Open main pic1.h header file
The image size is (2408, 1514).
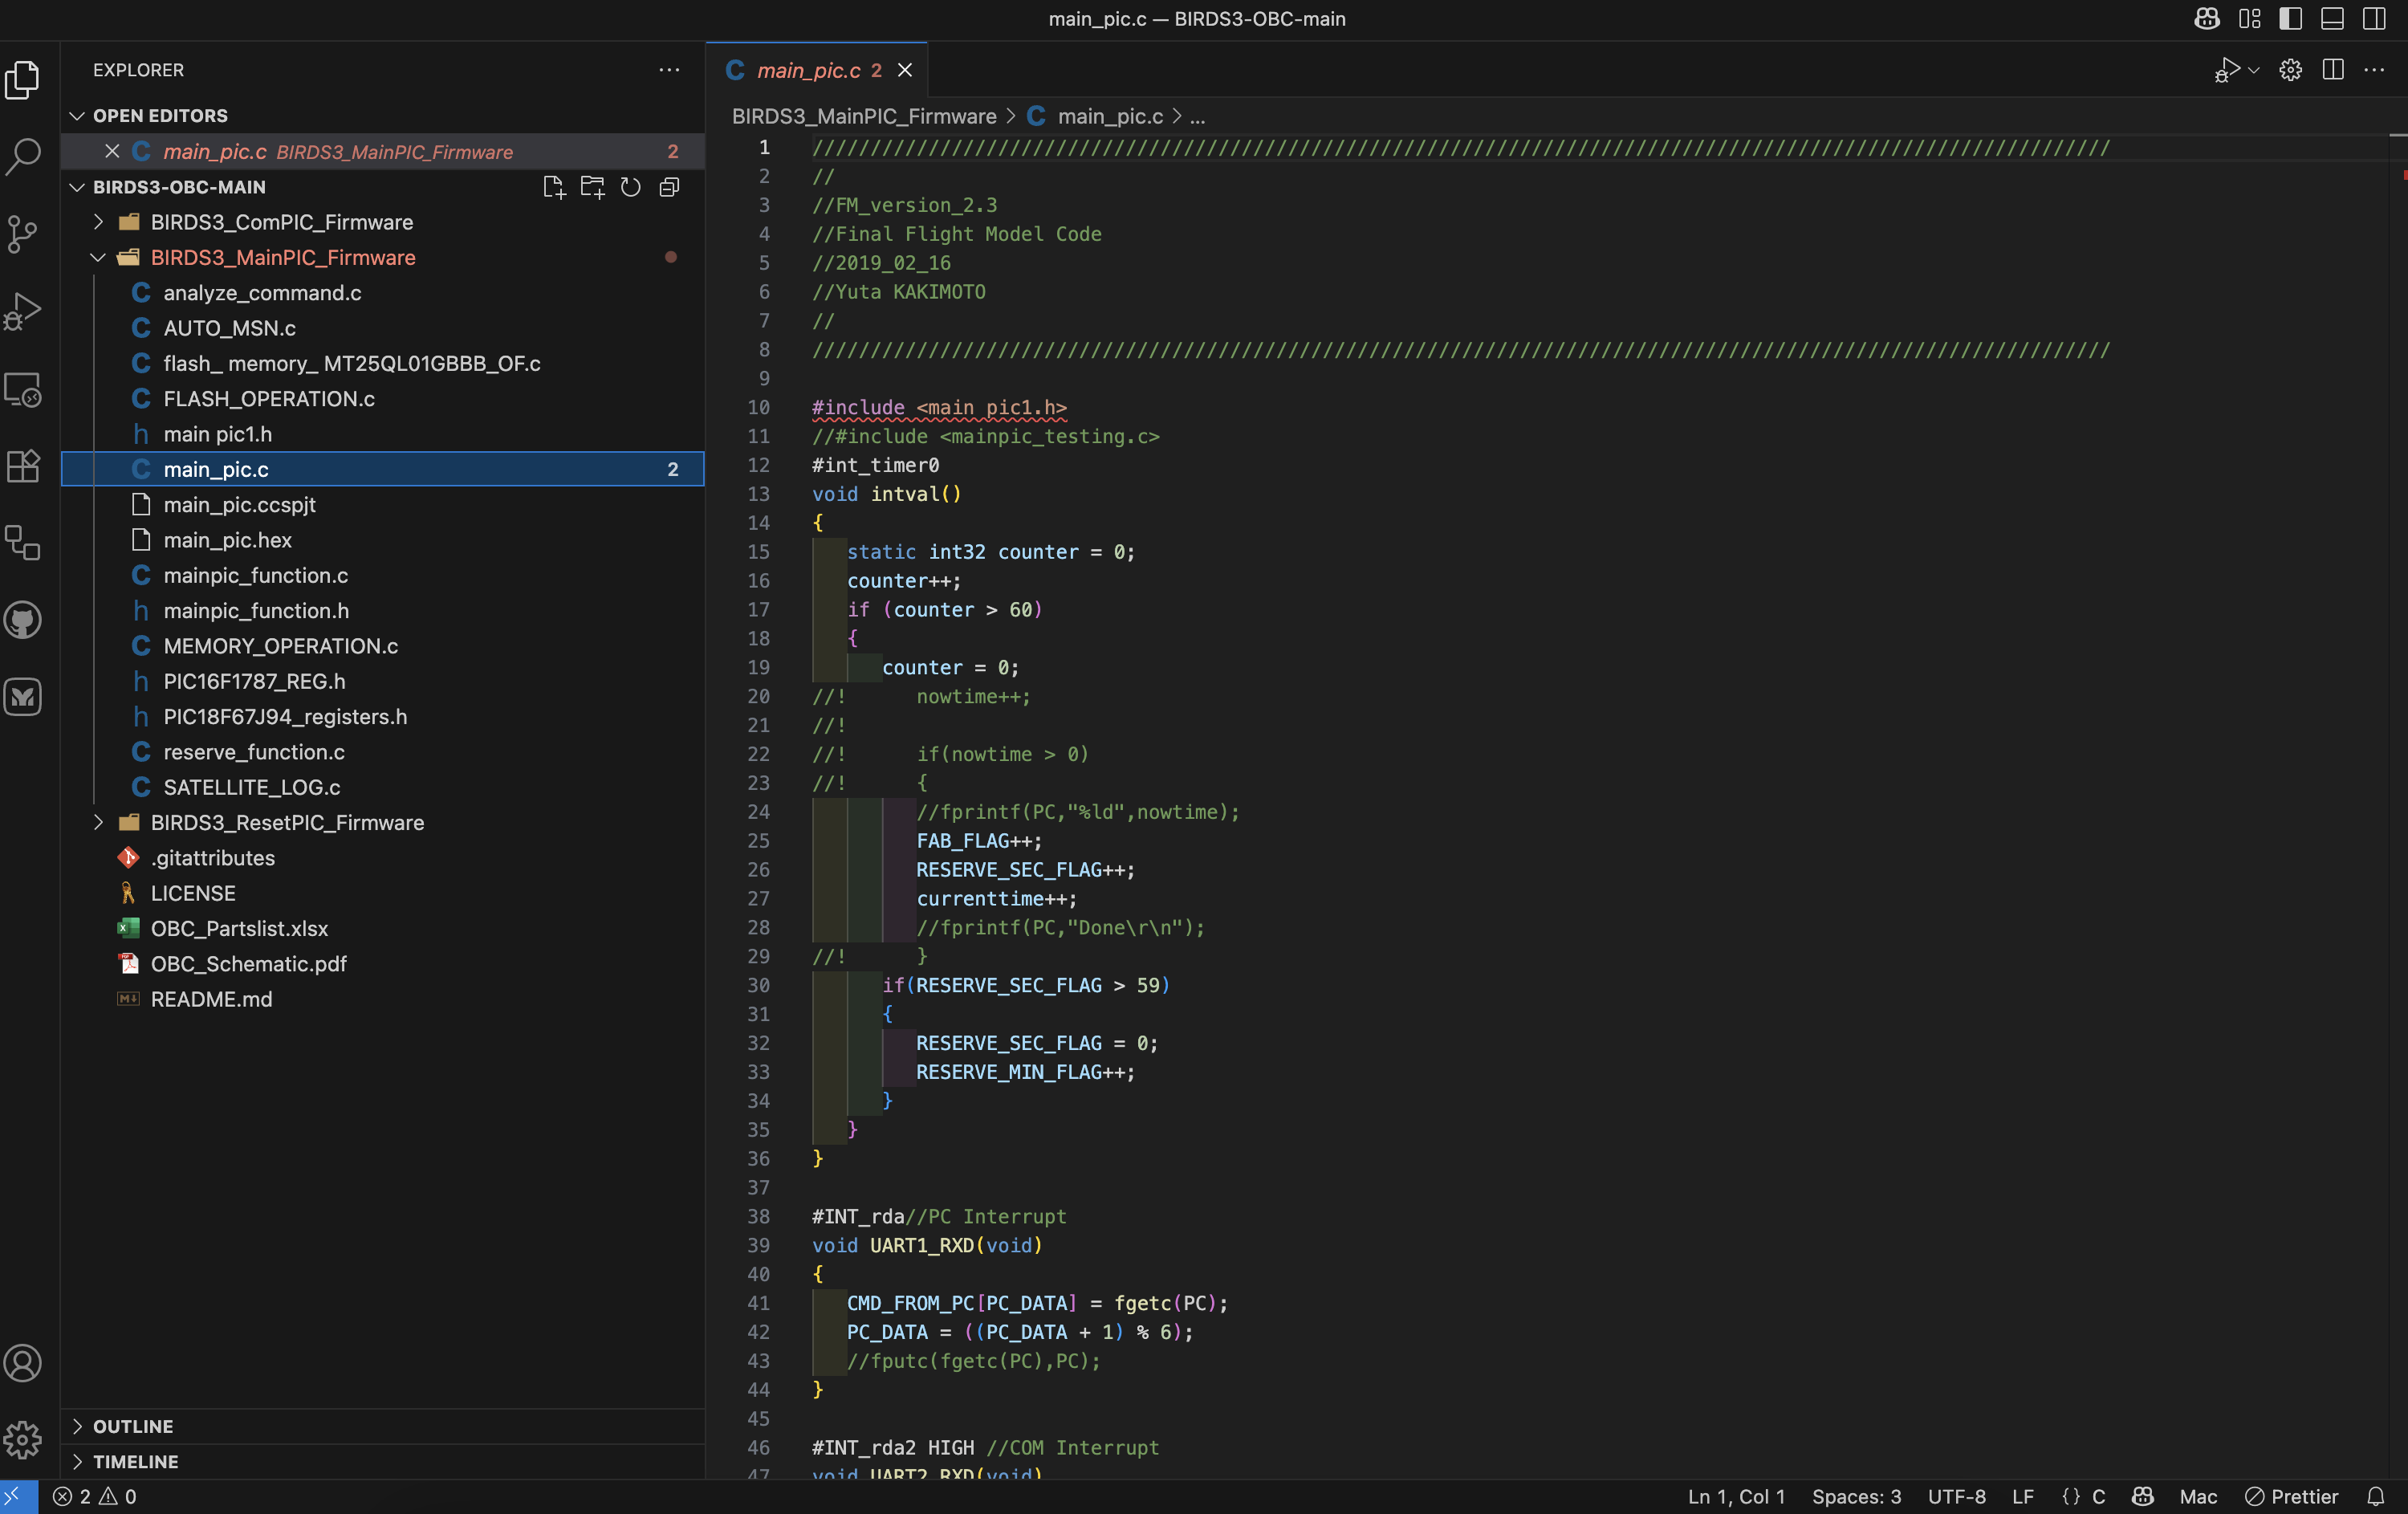click(217, 434)
